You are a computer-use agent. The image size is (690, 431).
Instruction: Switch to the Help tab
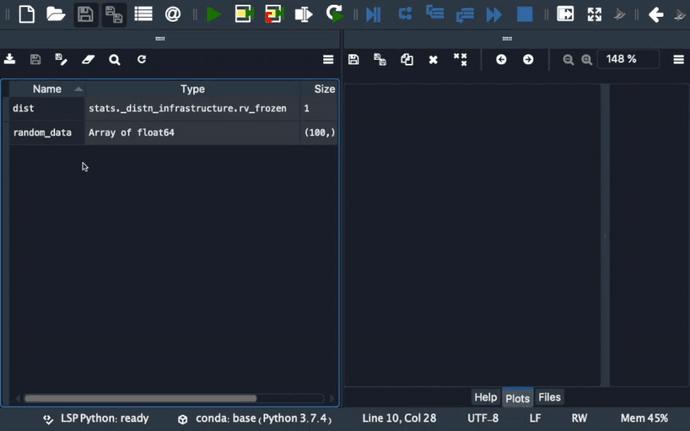[x=486, y=397]
